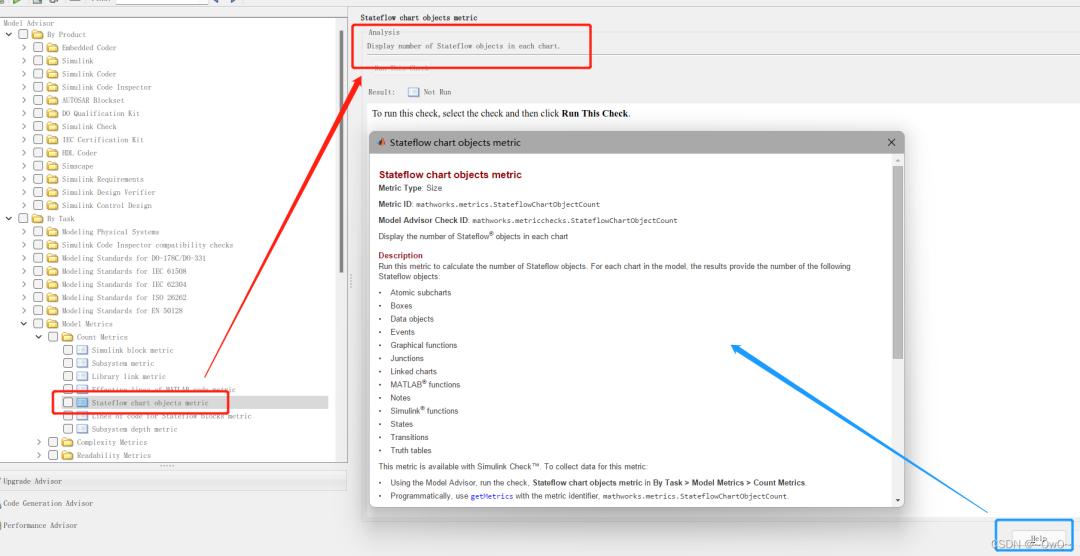Viewport: 1080px width, 556px height.
Task: Collapse the Model Metrics tree node
Action: click(24, 324)
